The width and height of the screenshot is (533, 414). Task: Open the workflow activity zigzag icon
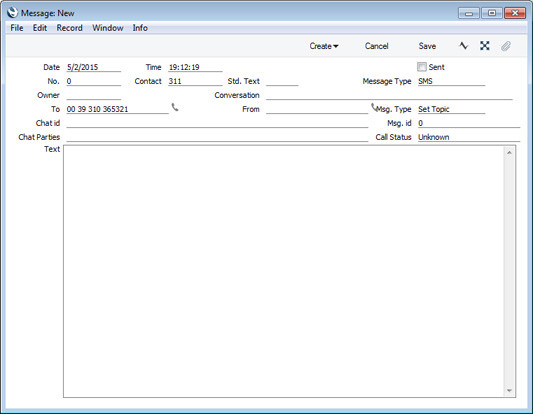(464, 46)
